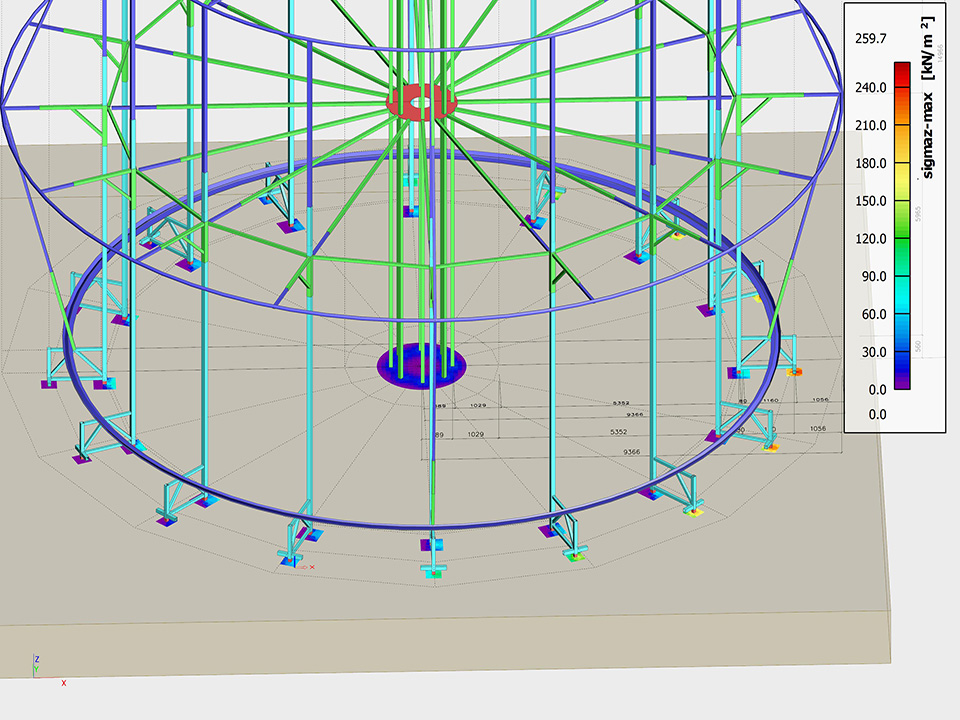Click the 240.0 legend tick label
Viewport: 960px width, 720px height.
coord(871,88)
